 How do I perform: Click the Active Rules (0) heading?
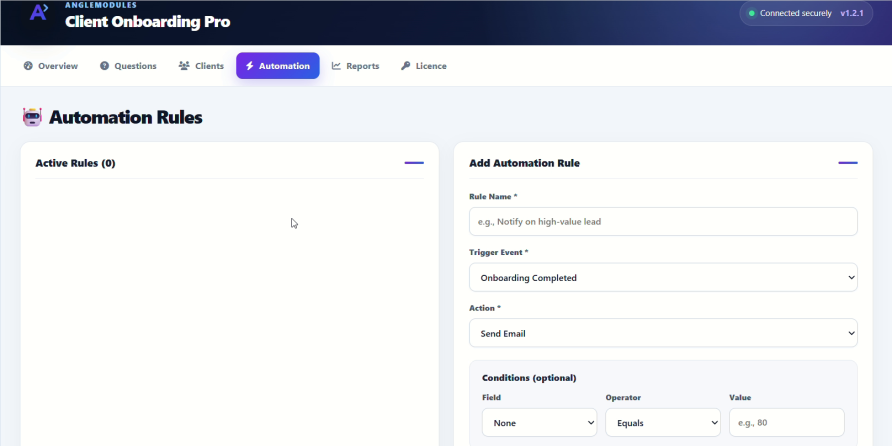pos(75,163)
